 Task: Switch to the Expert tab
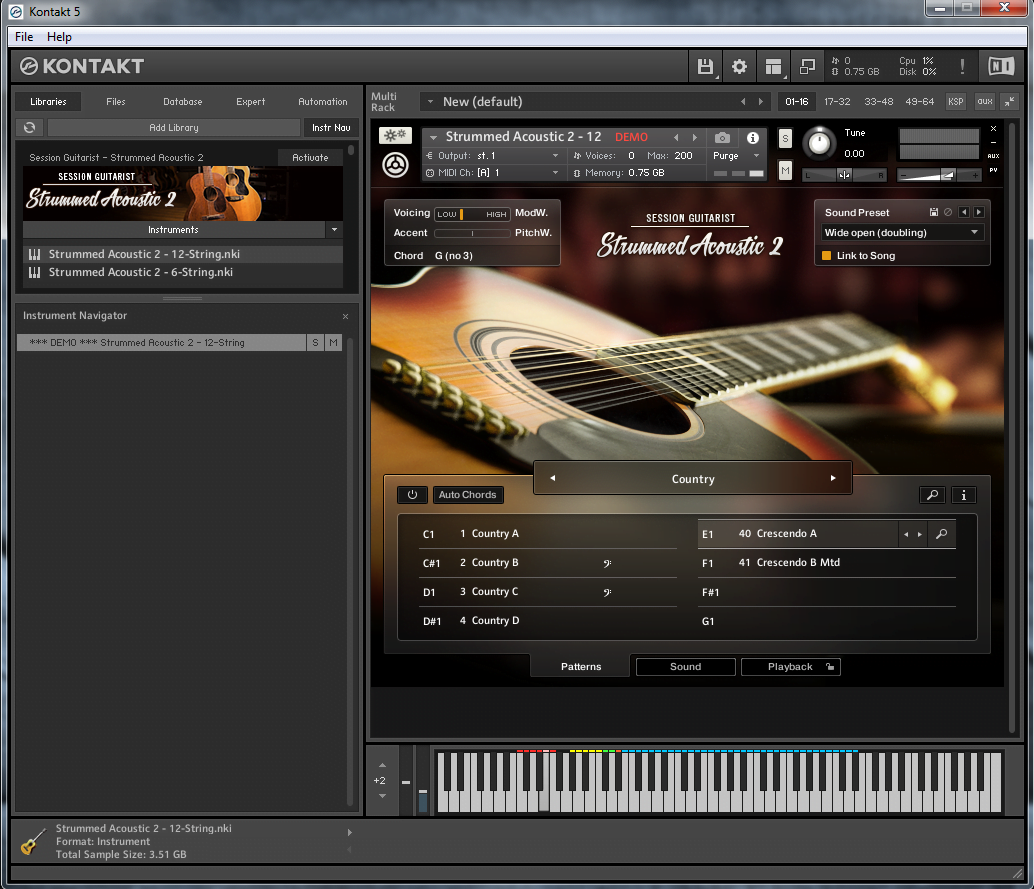coord(251,102)
